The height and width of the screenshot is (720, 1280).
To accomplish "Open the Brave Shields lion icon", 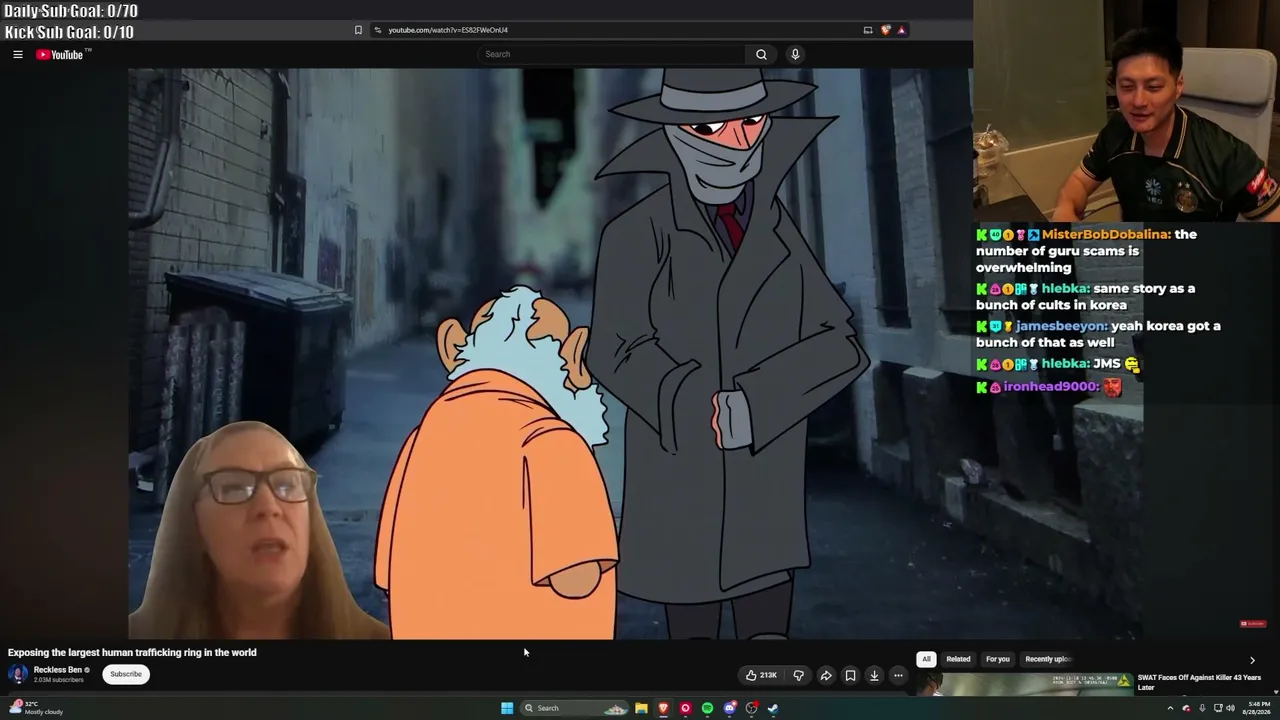I will [x=885, y=30].
